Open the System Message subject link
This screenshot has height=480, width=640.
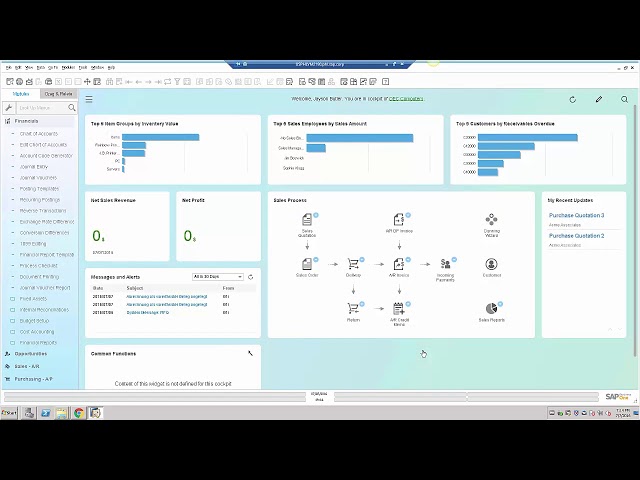(148, 313)
